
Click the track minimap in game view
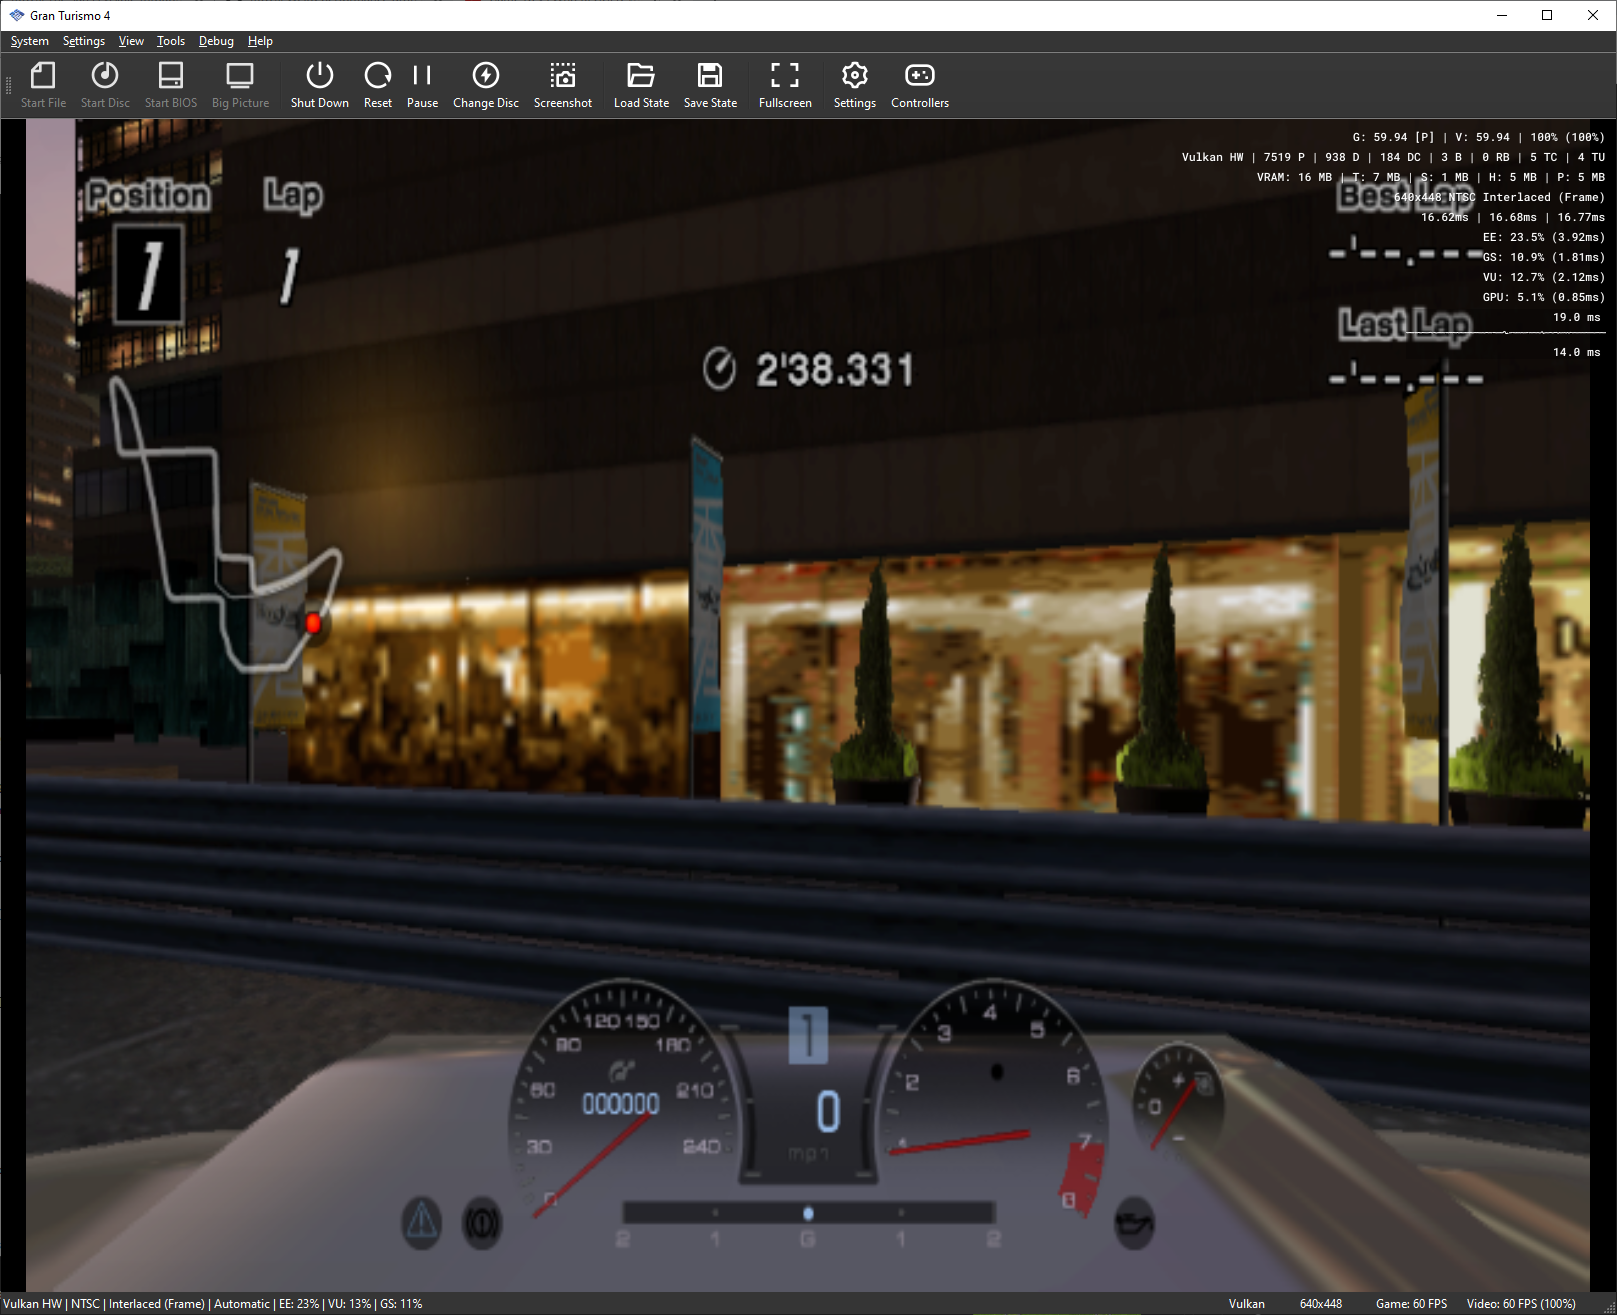225,523
